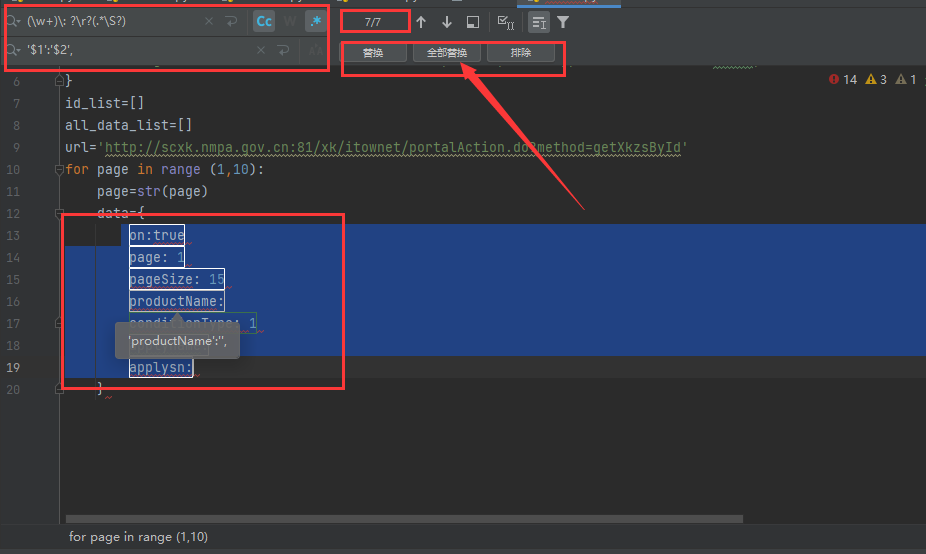Click the horizontal editor scrollbar
The height and width of the screenshot is (554, 926).
pos(405,519)
